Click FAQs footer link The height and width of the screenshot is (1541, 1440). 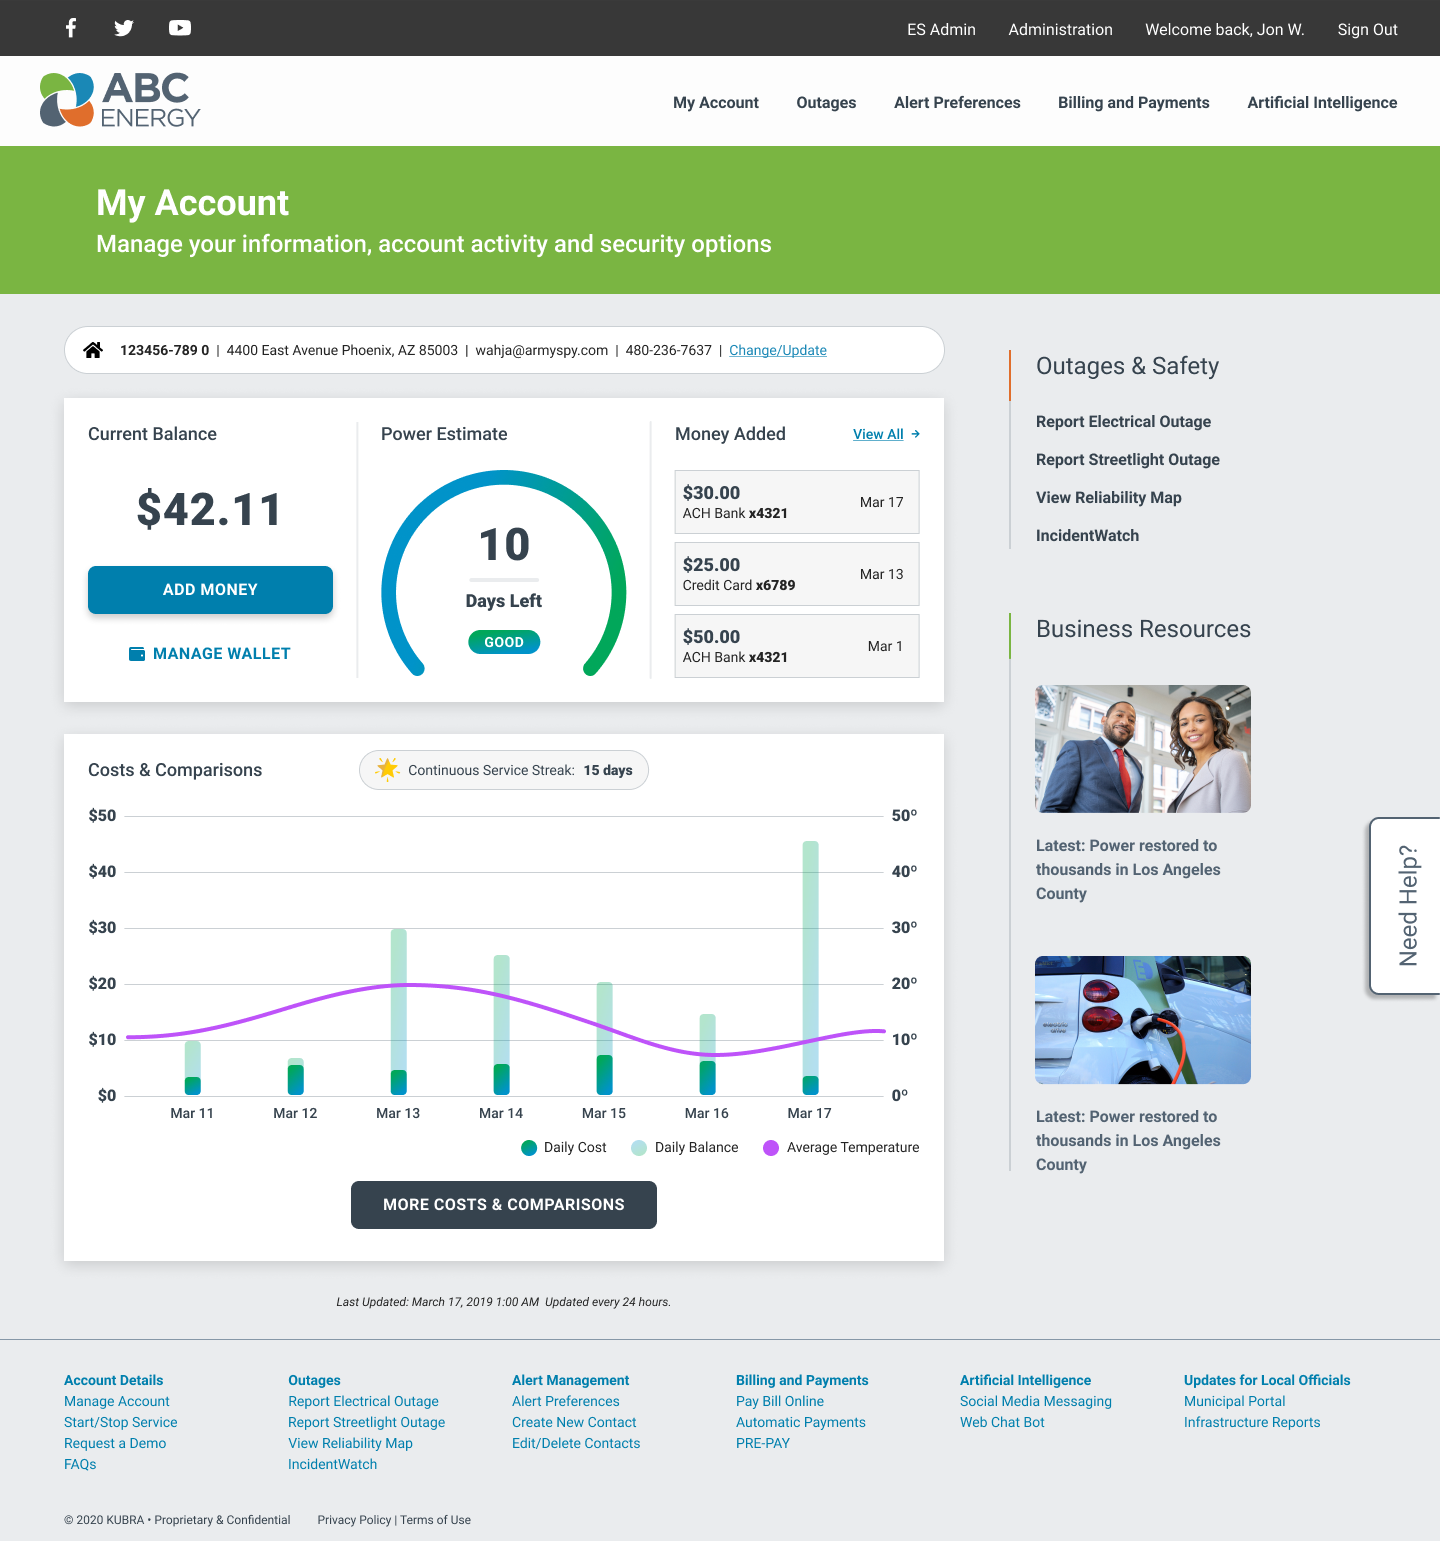(80, 1465)
